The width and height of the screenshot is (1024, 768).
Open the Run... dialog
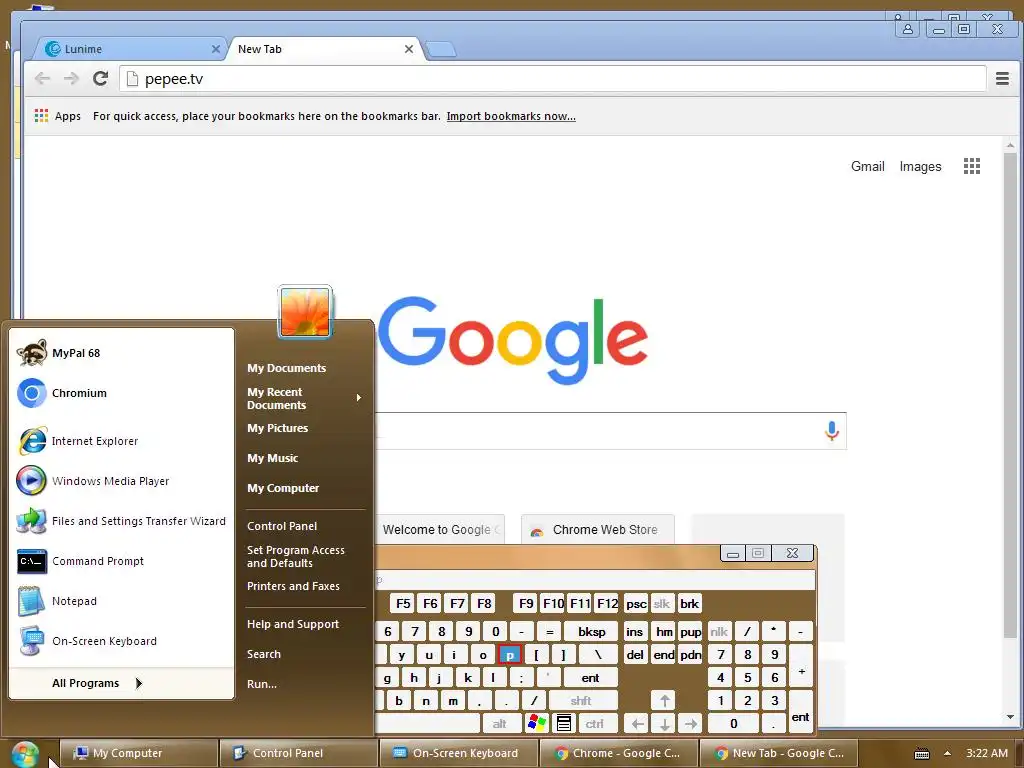click(x=262, y=684)
